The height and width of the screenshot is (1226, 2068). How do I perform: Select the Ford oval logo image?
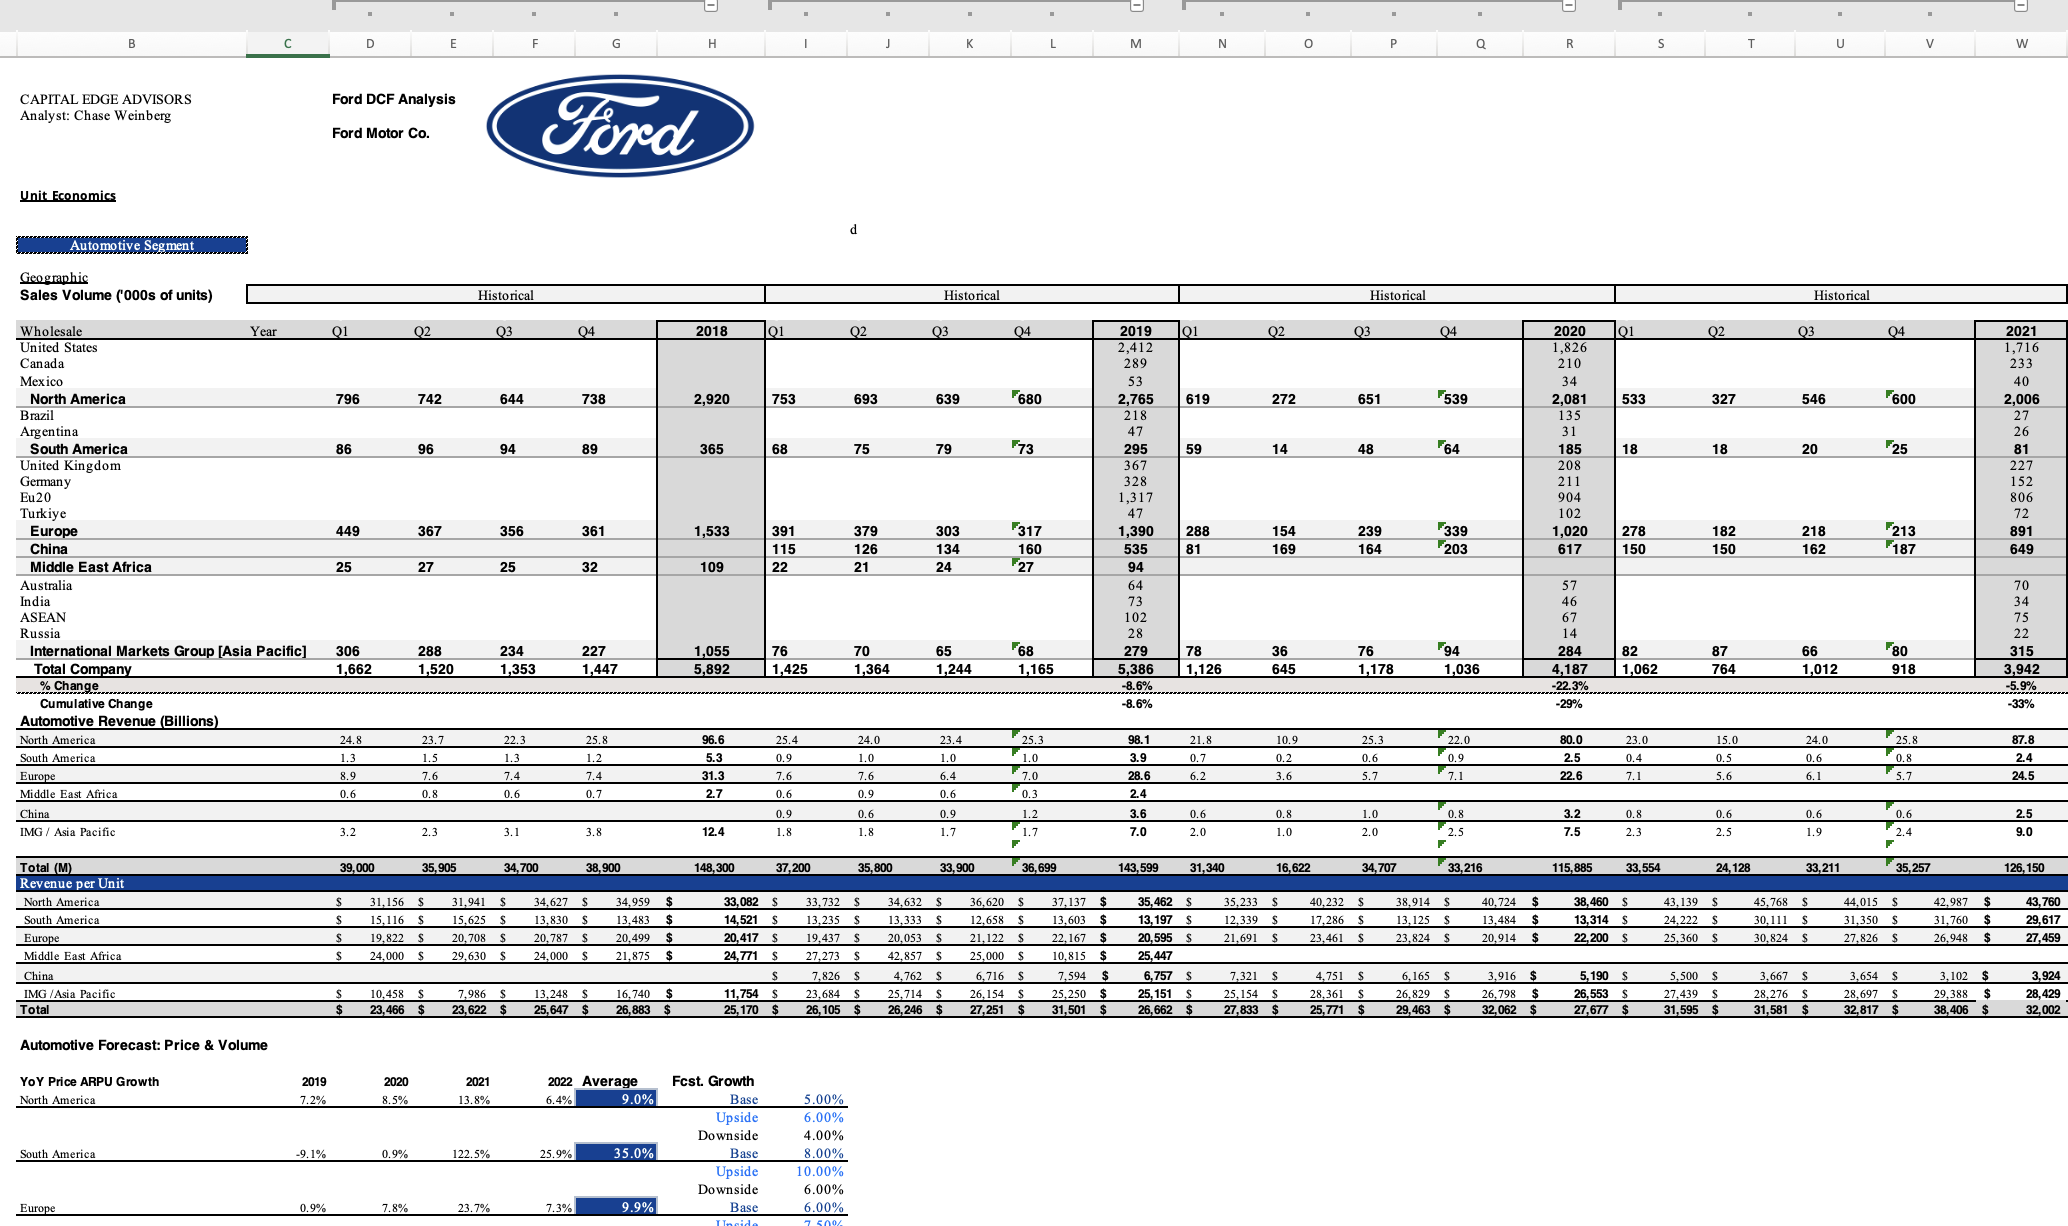pos(620,127)
